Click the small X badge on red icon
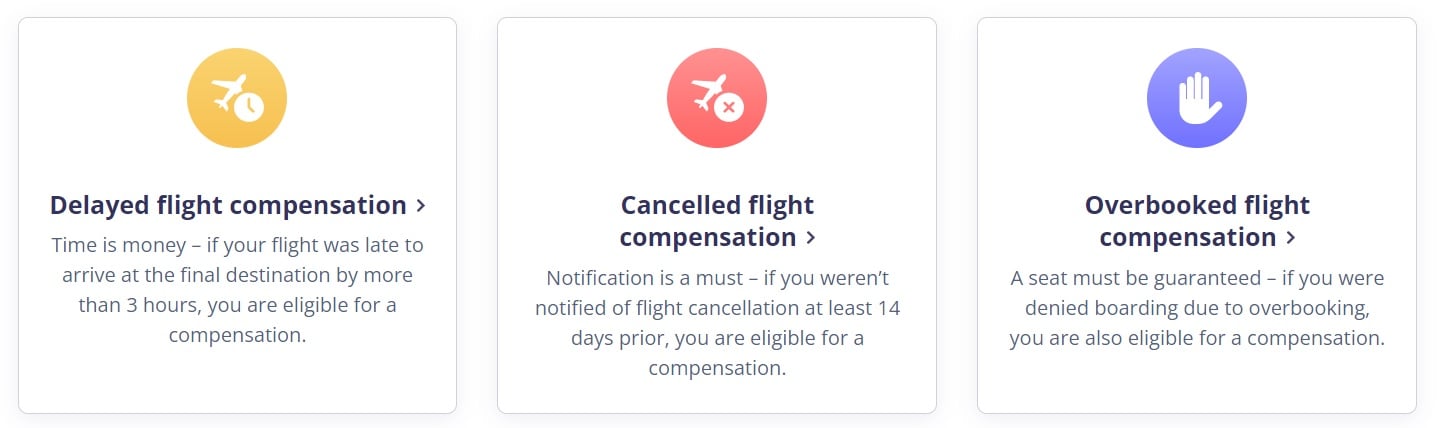The image size is (1442, 428). [x=729, y=106]
